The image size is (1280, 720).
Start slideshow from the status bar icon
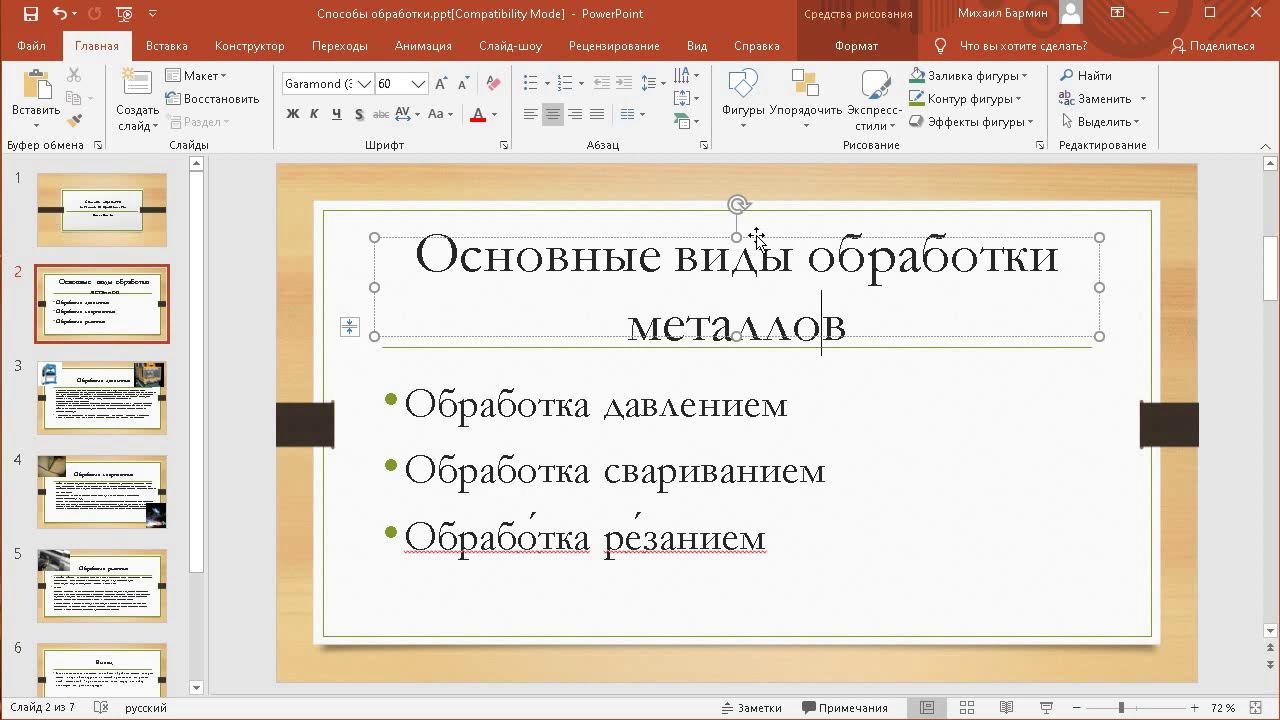[x=1047, y=708]
